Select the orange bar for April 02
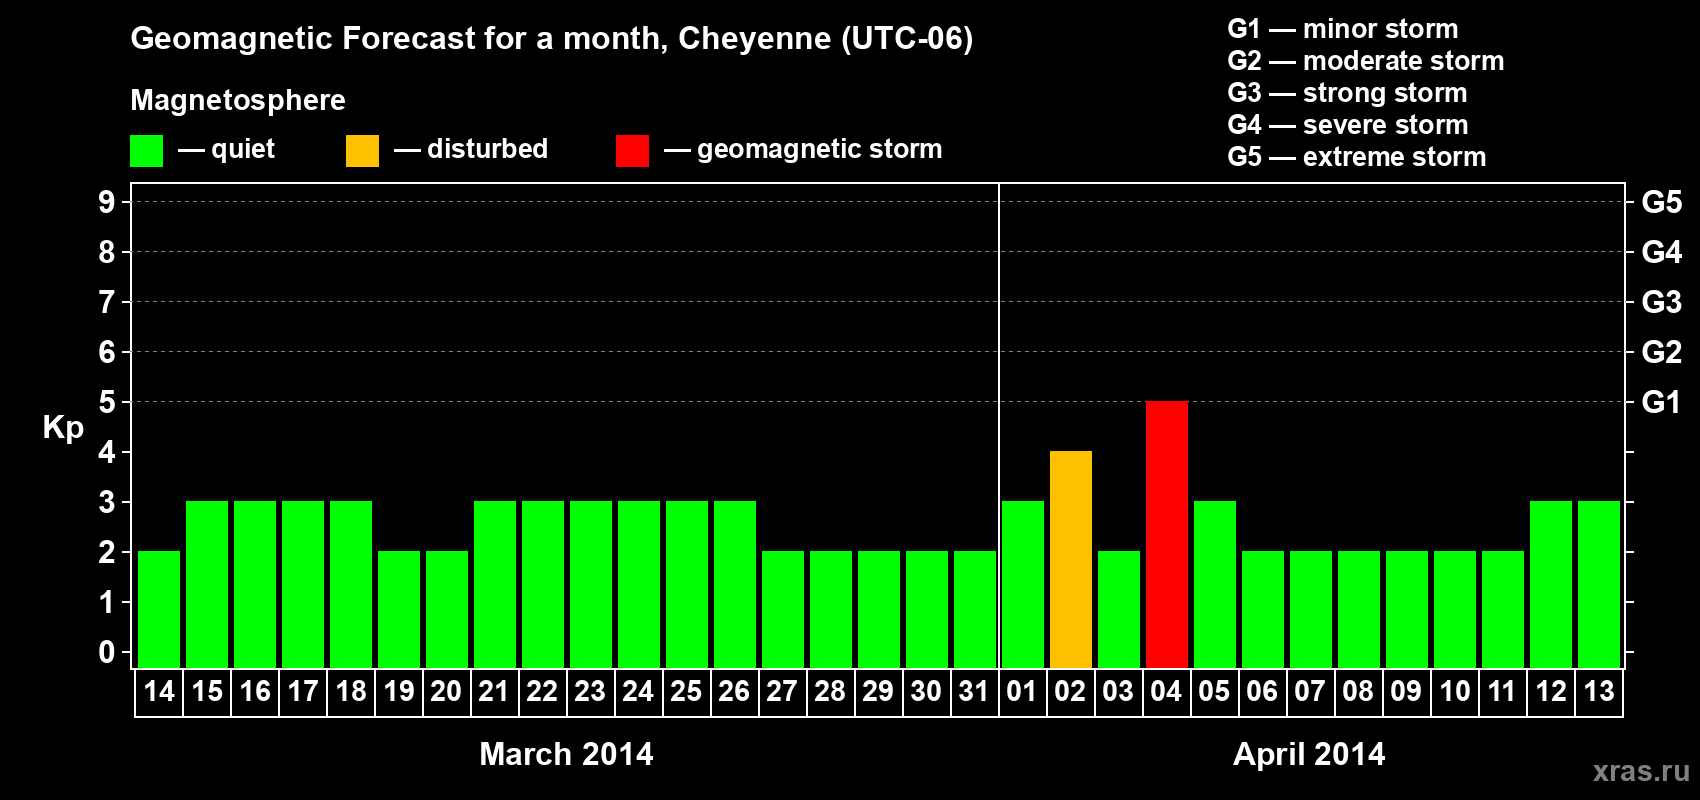 pyautogui.click(x=1071, y=559)
